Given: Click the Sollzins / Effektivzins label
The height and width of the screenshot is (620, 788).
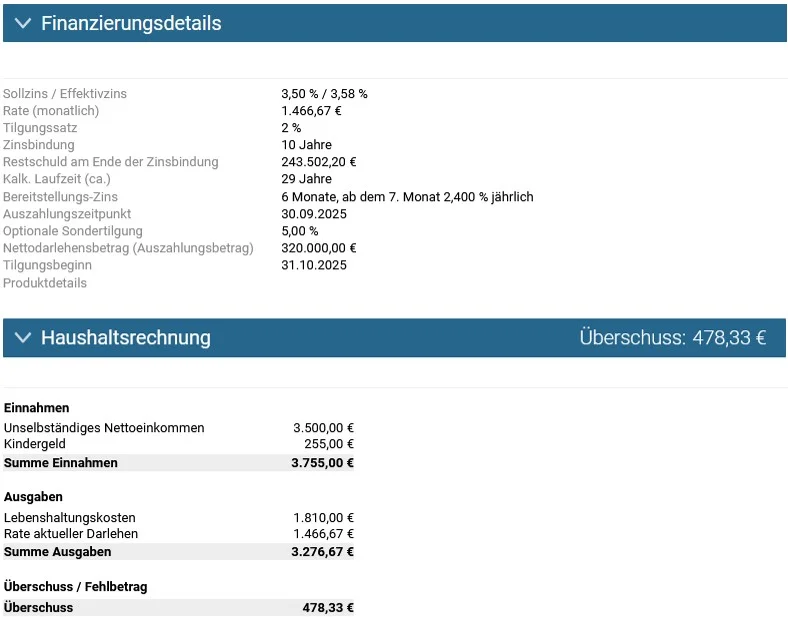Looking at the screenshot, I should (x=65, y=93).
